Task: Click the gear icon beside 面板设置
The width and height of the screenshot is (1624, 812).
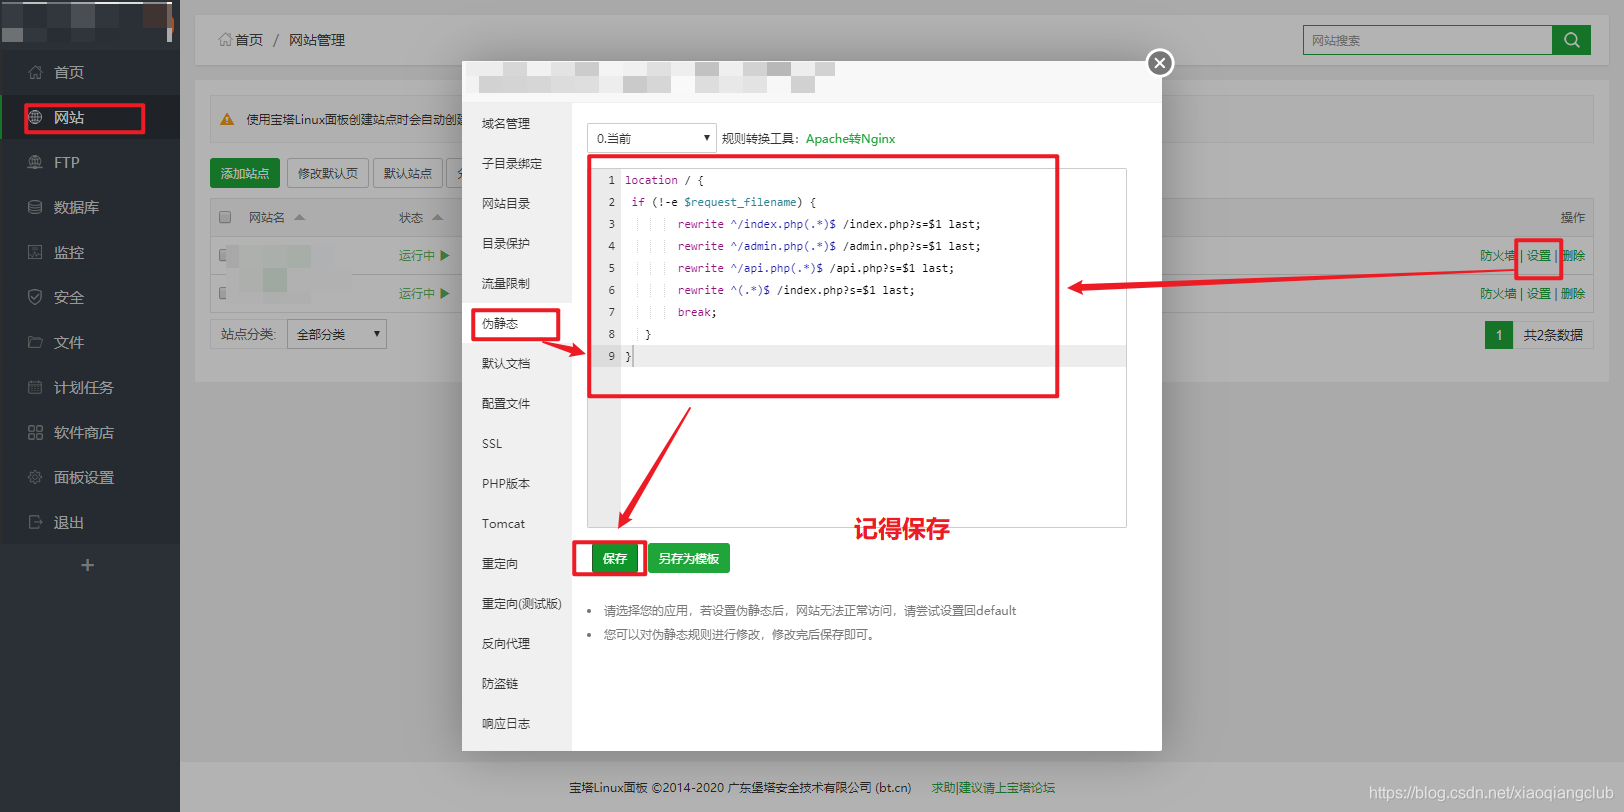Action: pyautogui.click(x=35, y=477)
